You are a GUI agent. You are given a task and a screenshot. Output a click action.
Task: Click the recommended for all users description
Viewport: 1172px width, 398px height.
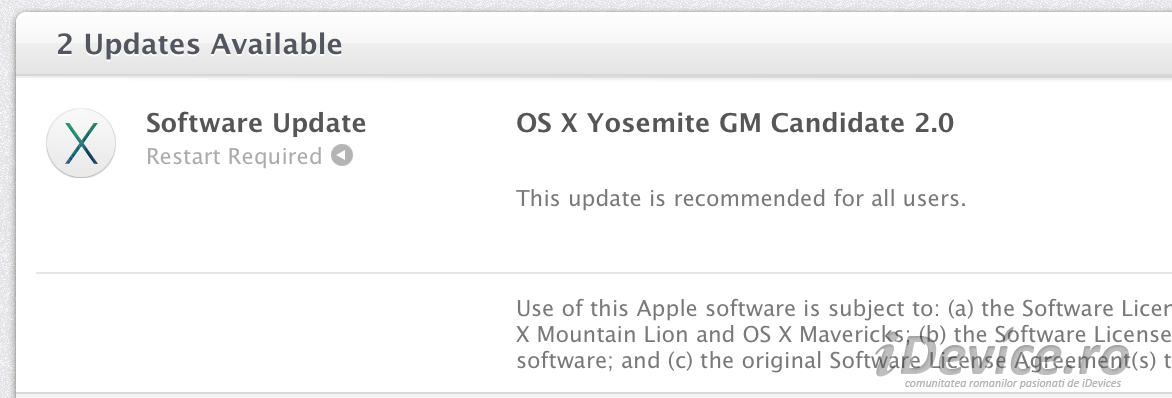click(741, 199)
